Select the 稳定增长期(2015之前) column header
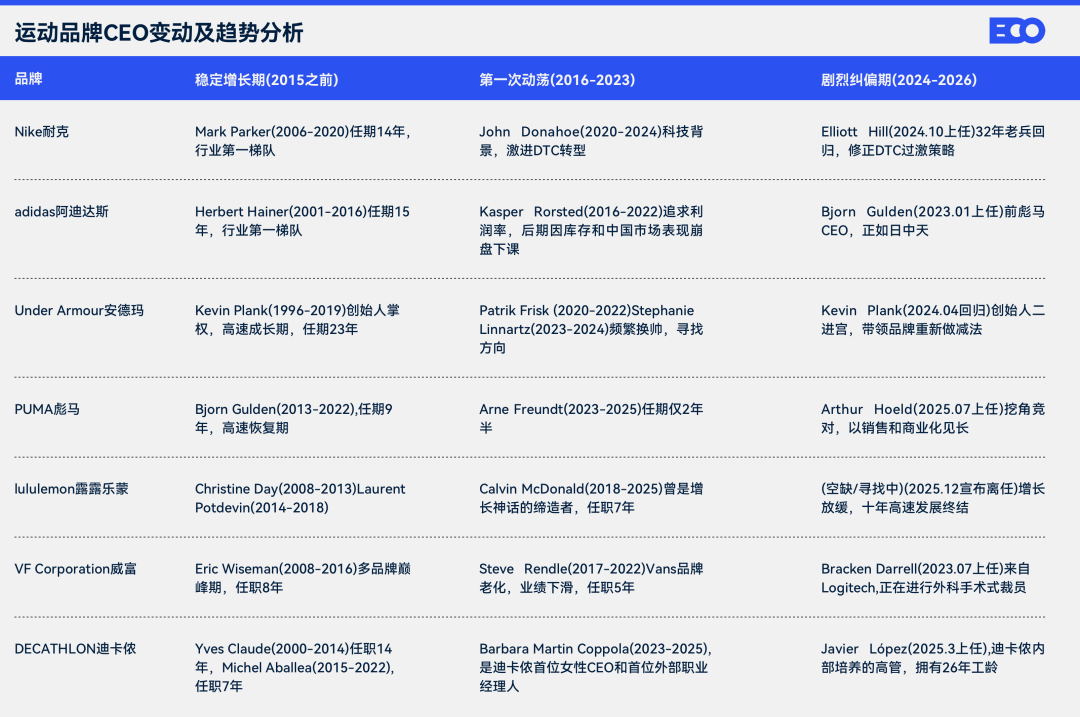The width and height of the screenshot is (1080, 717). pos(267,80)
